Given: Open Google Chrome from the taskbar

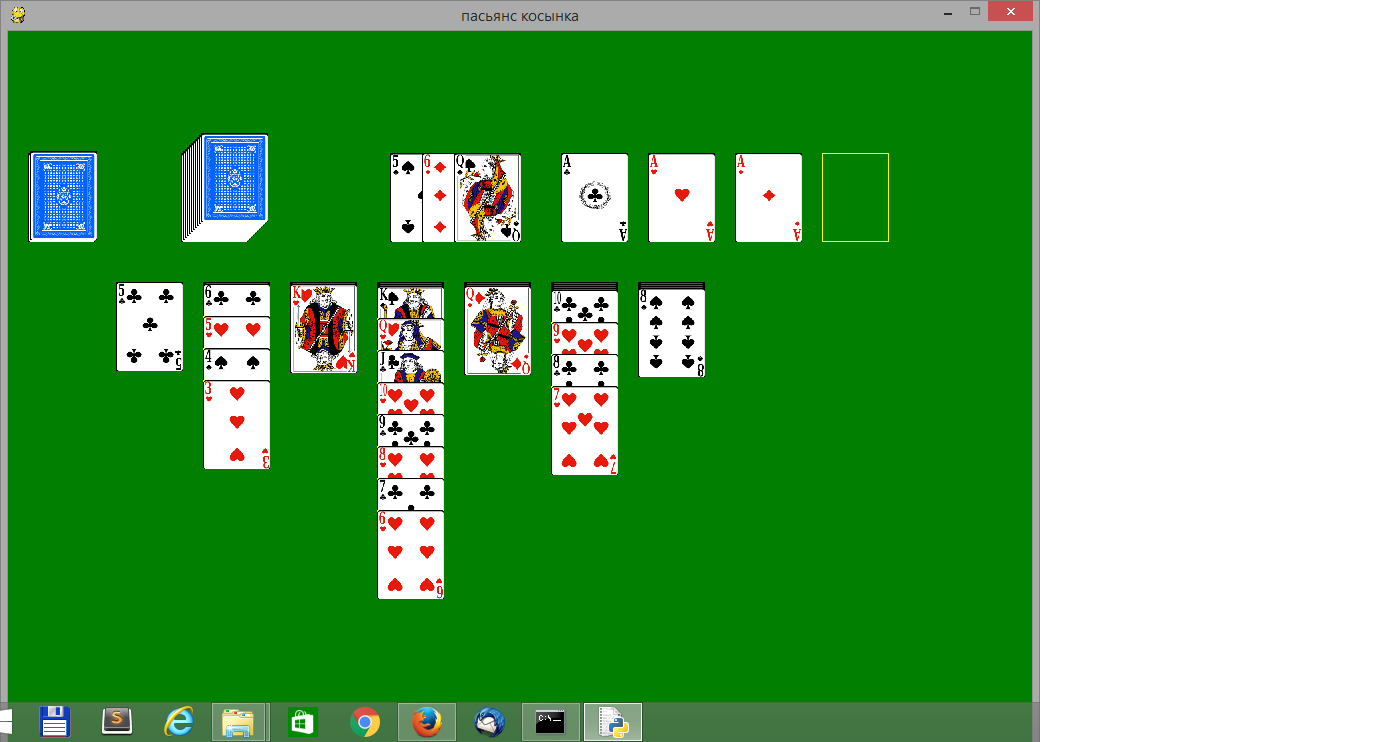Looking at the screenshot, I should click(x=365, y=722).
